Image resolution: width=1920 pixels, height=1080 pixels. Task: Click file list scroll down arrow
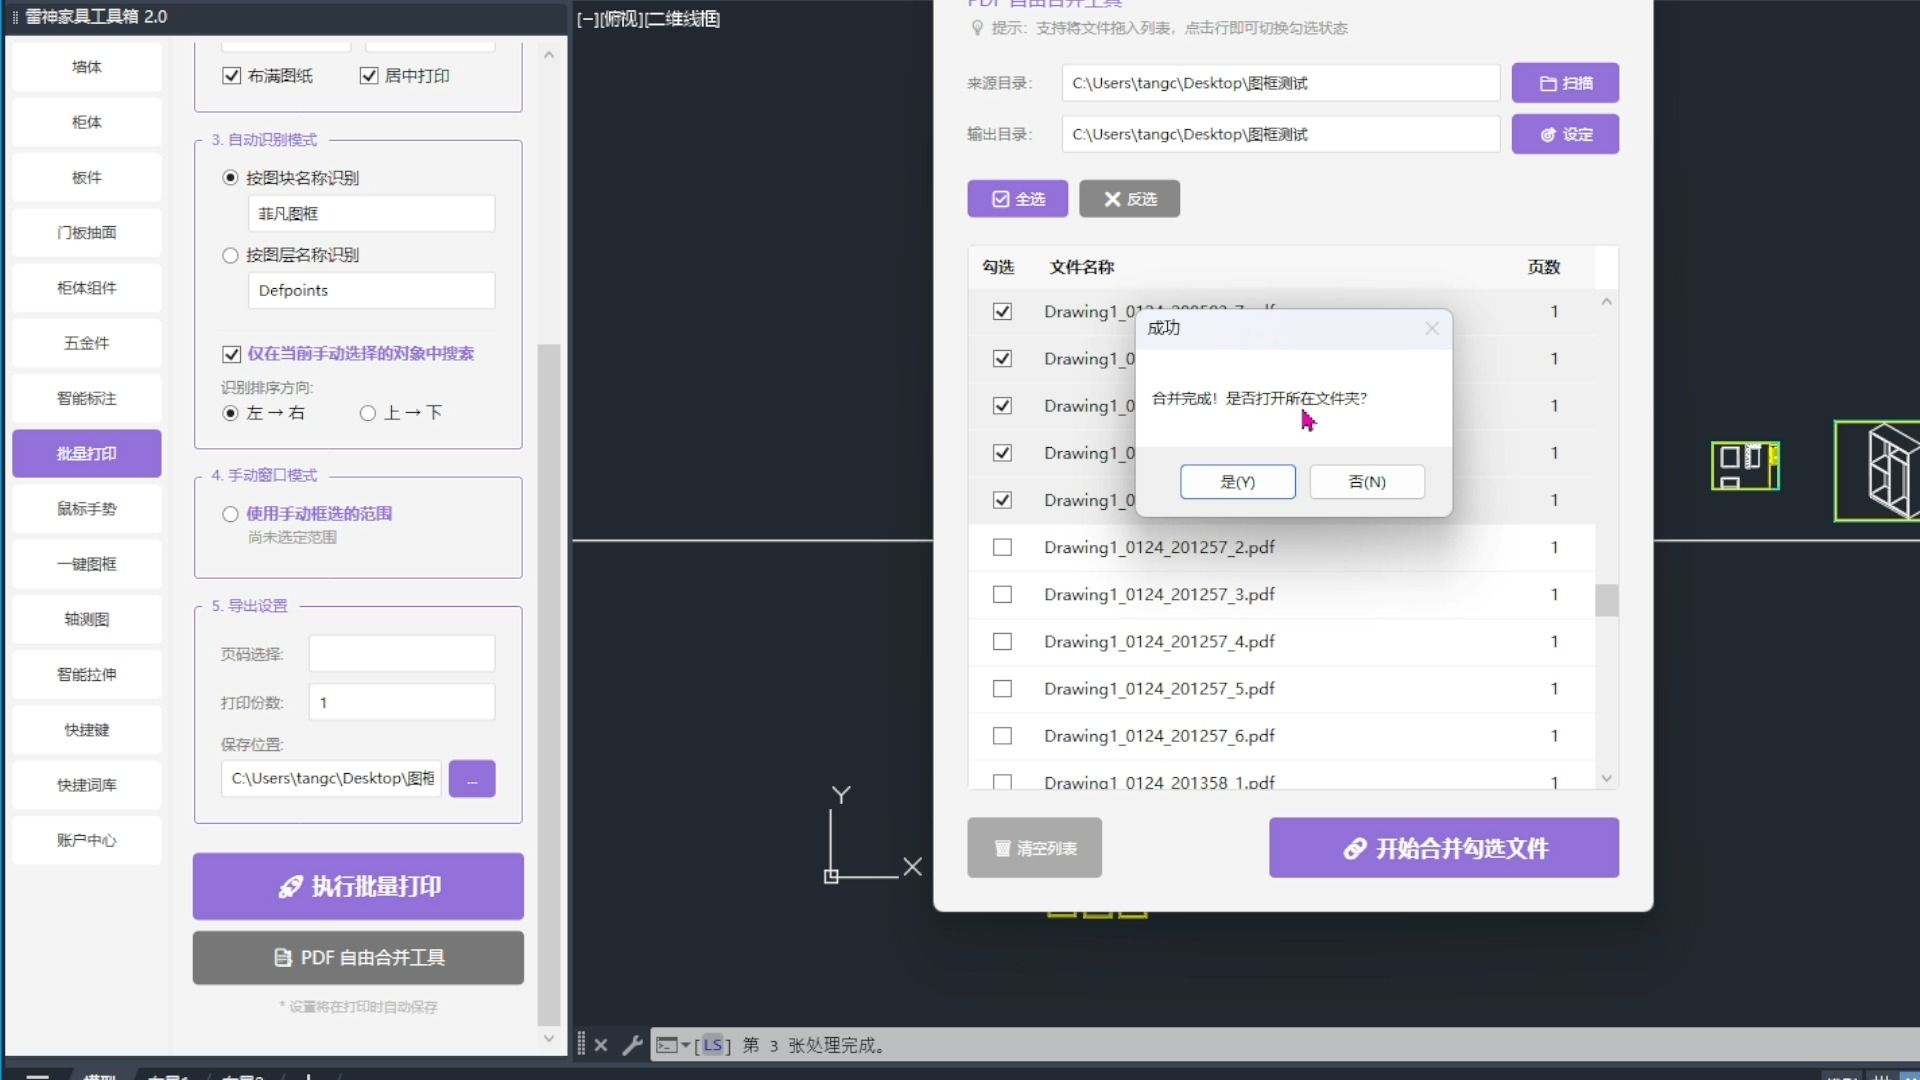(1606, 778)
